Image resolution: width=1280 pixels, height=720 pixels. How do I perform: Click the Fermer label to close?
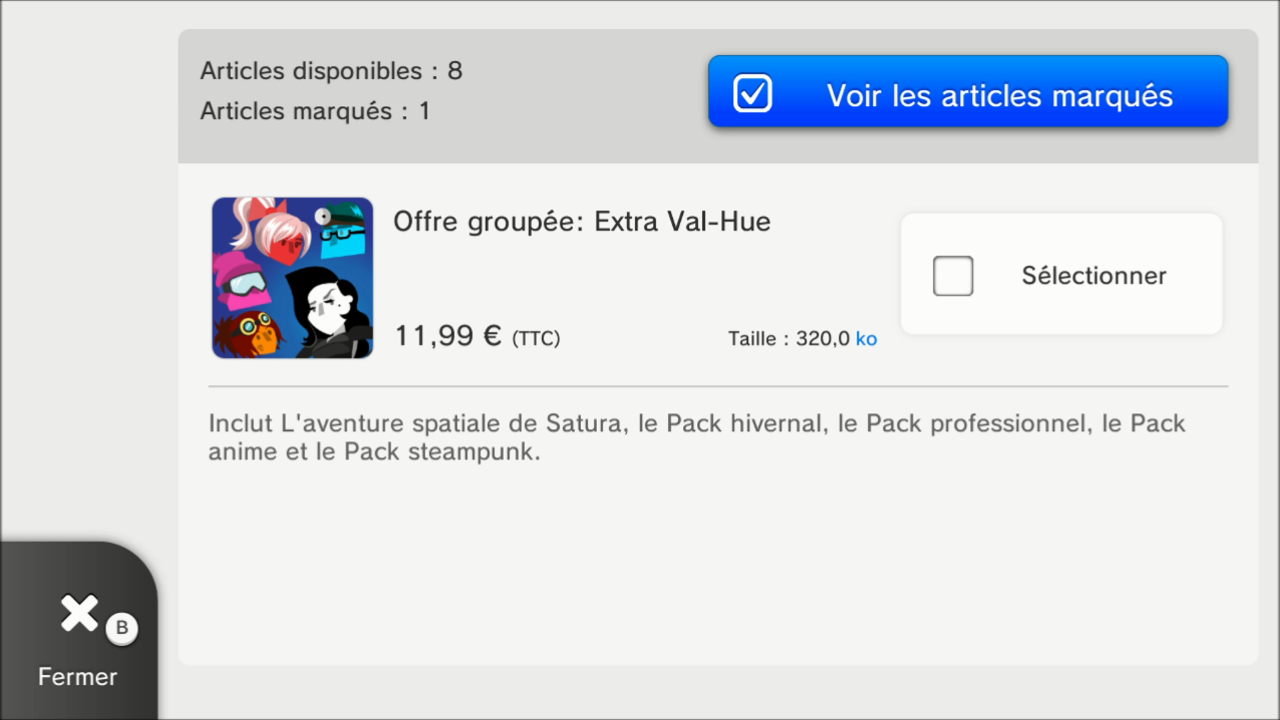(x=78, y=677)
